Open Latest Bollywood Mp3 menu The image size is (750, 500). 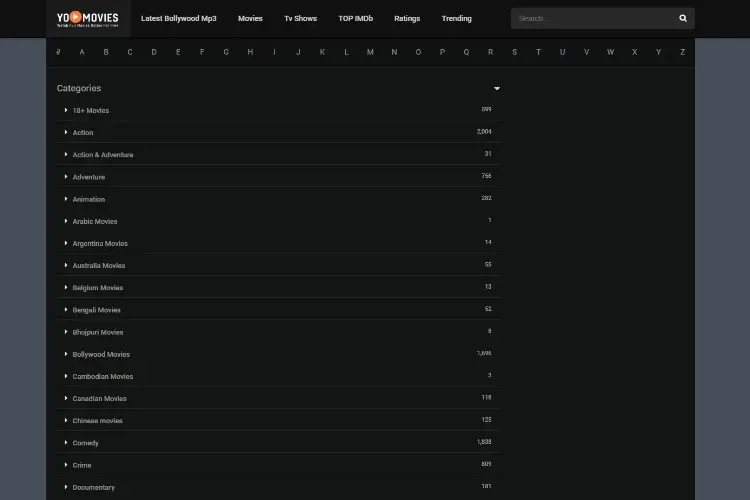coord(178,18)
